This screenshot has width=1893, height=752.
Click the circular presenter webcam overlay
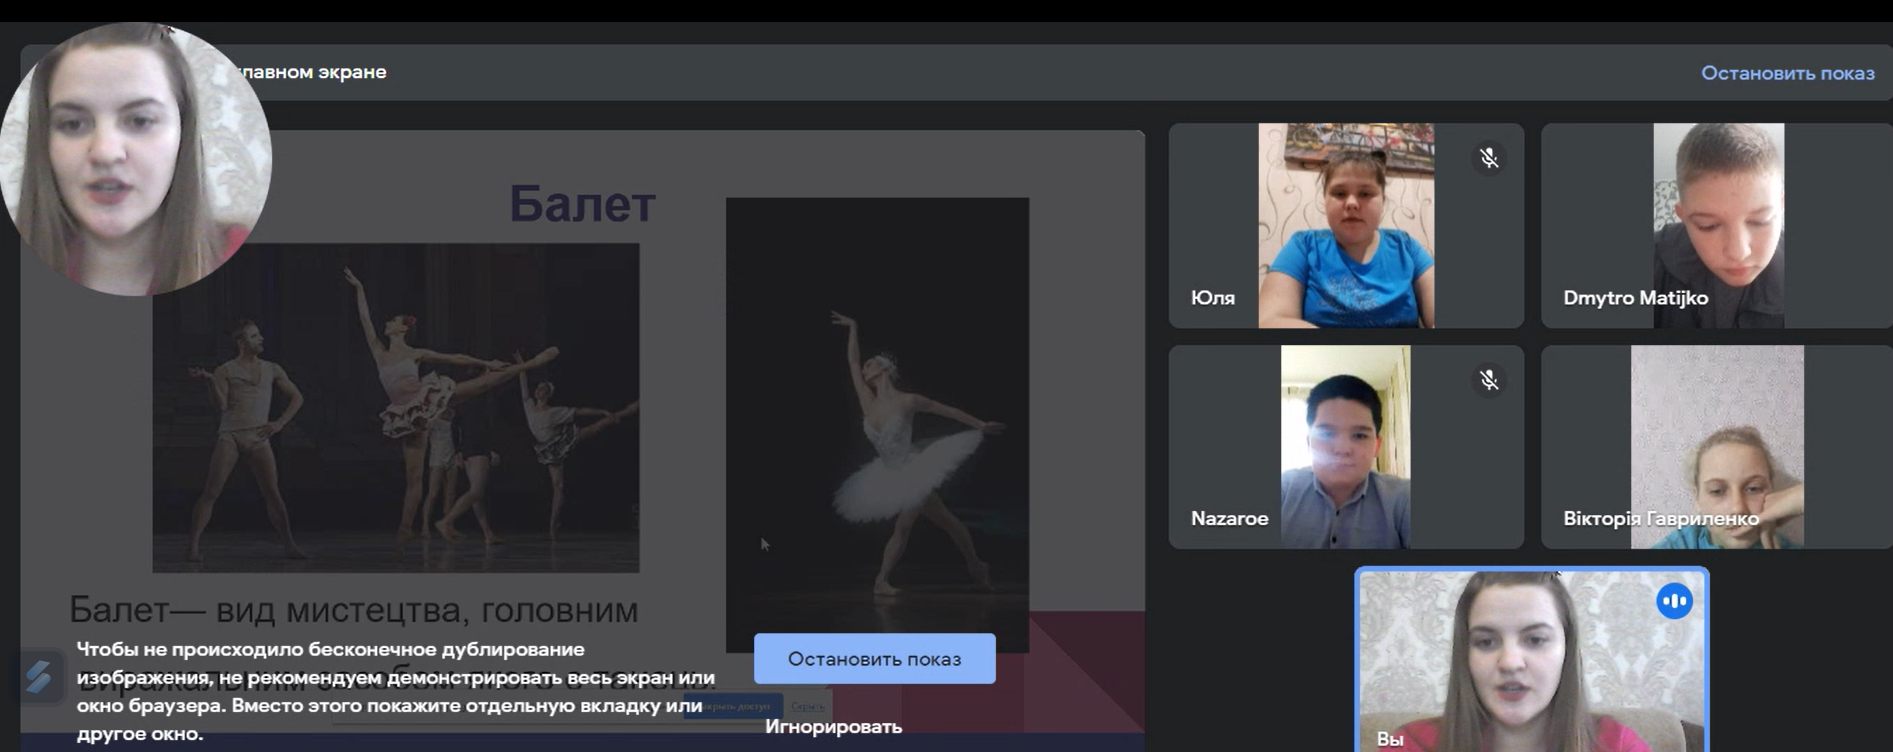135,160
